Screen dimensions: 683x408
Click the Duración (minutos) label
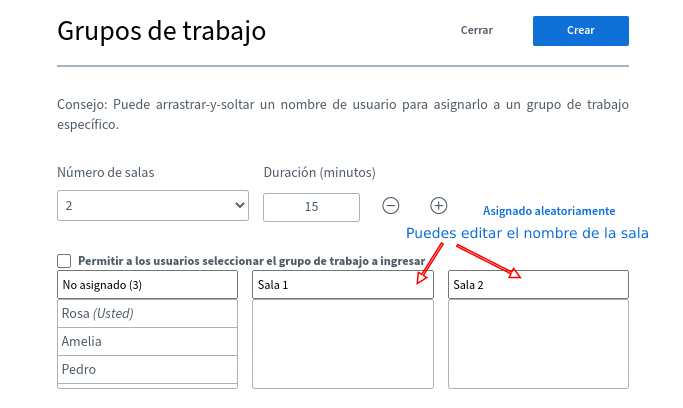(319, 172)
